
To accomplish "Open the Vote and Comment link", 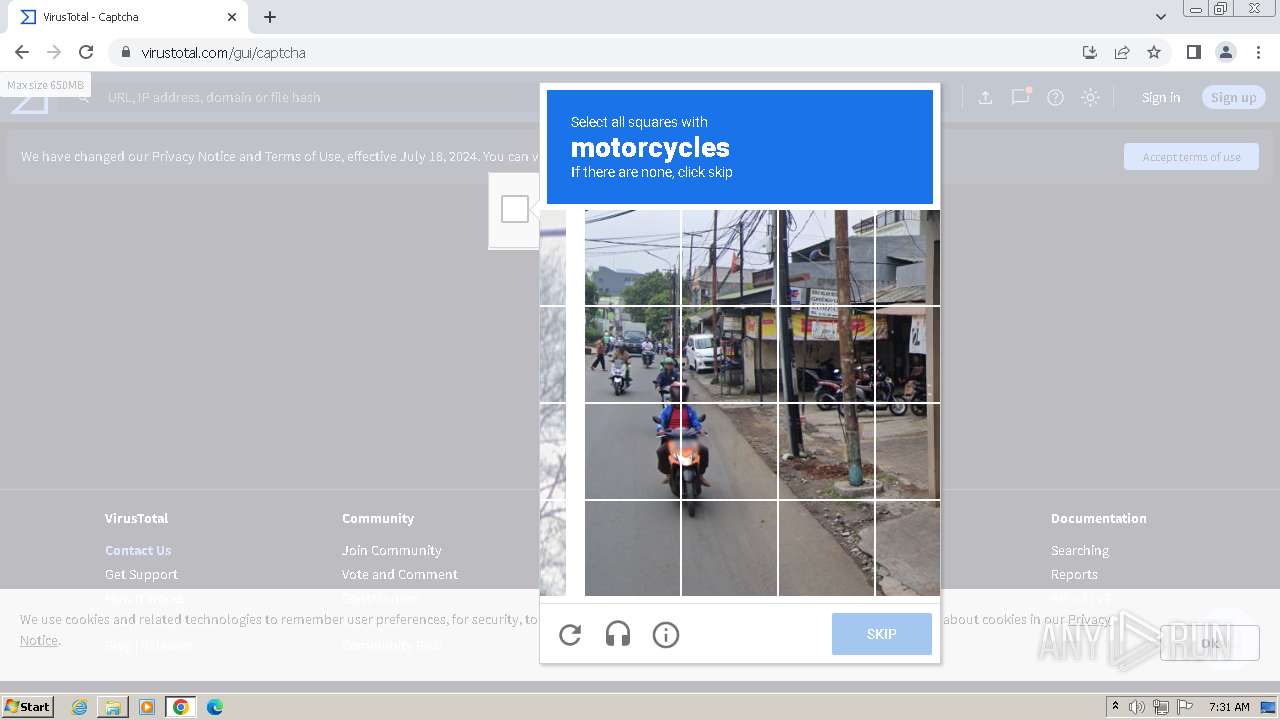I will click(x=400, y=574).
